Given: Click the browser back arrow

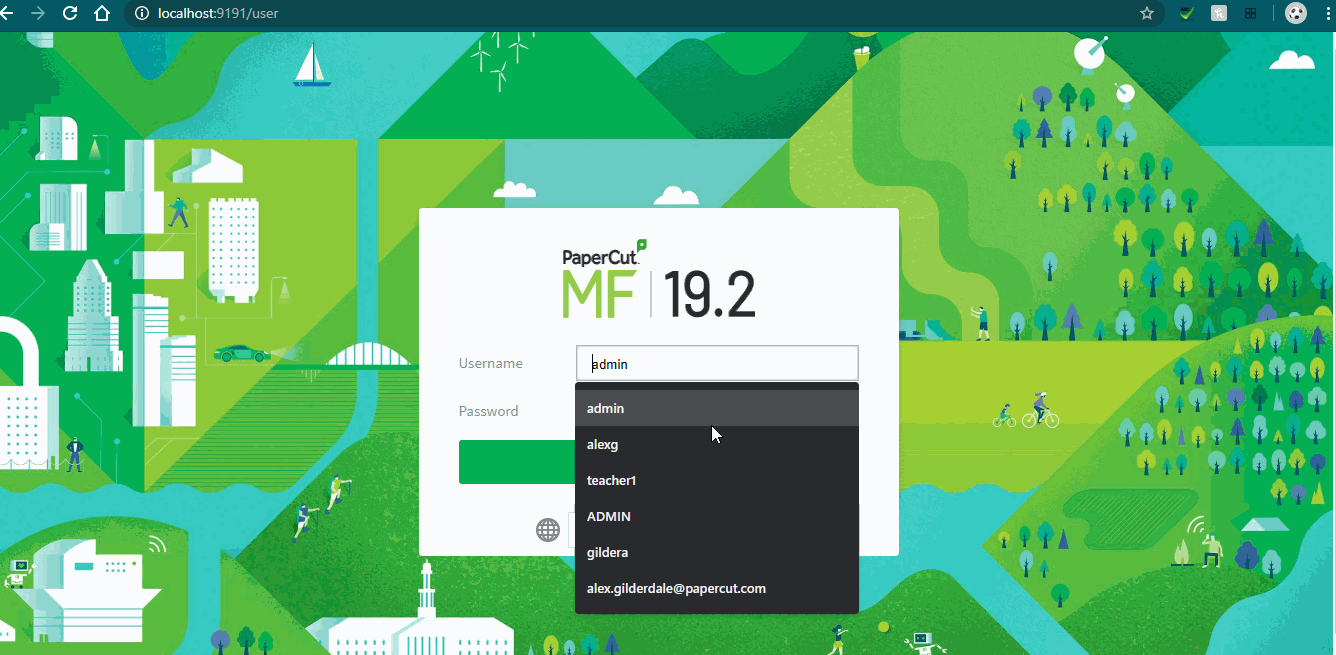Looking at the screenshot, I should click(6, 14).
